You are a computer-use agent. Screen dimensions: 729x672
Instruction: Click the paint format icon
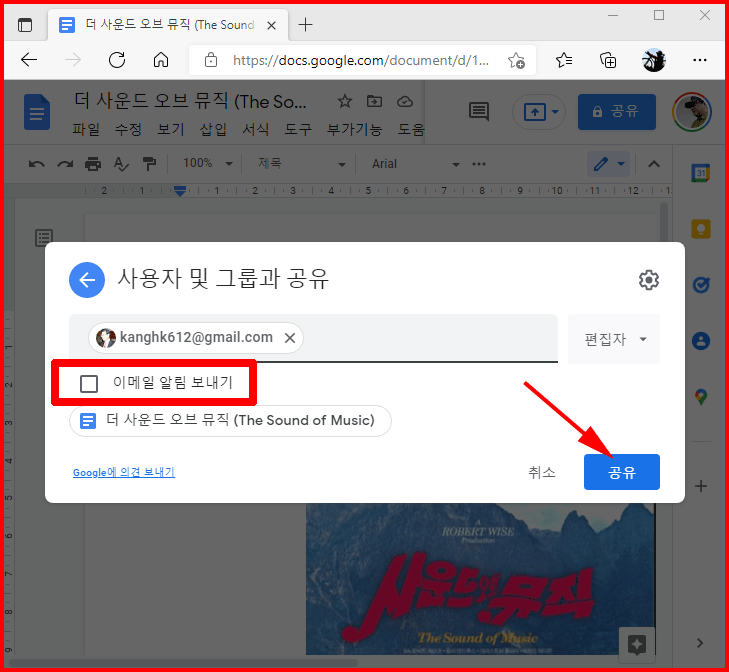point(149,164)
